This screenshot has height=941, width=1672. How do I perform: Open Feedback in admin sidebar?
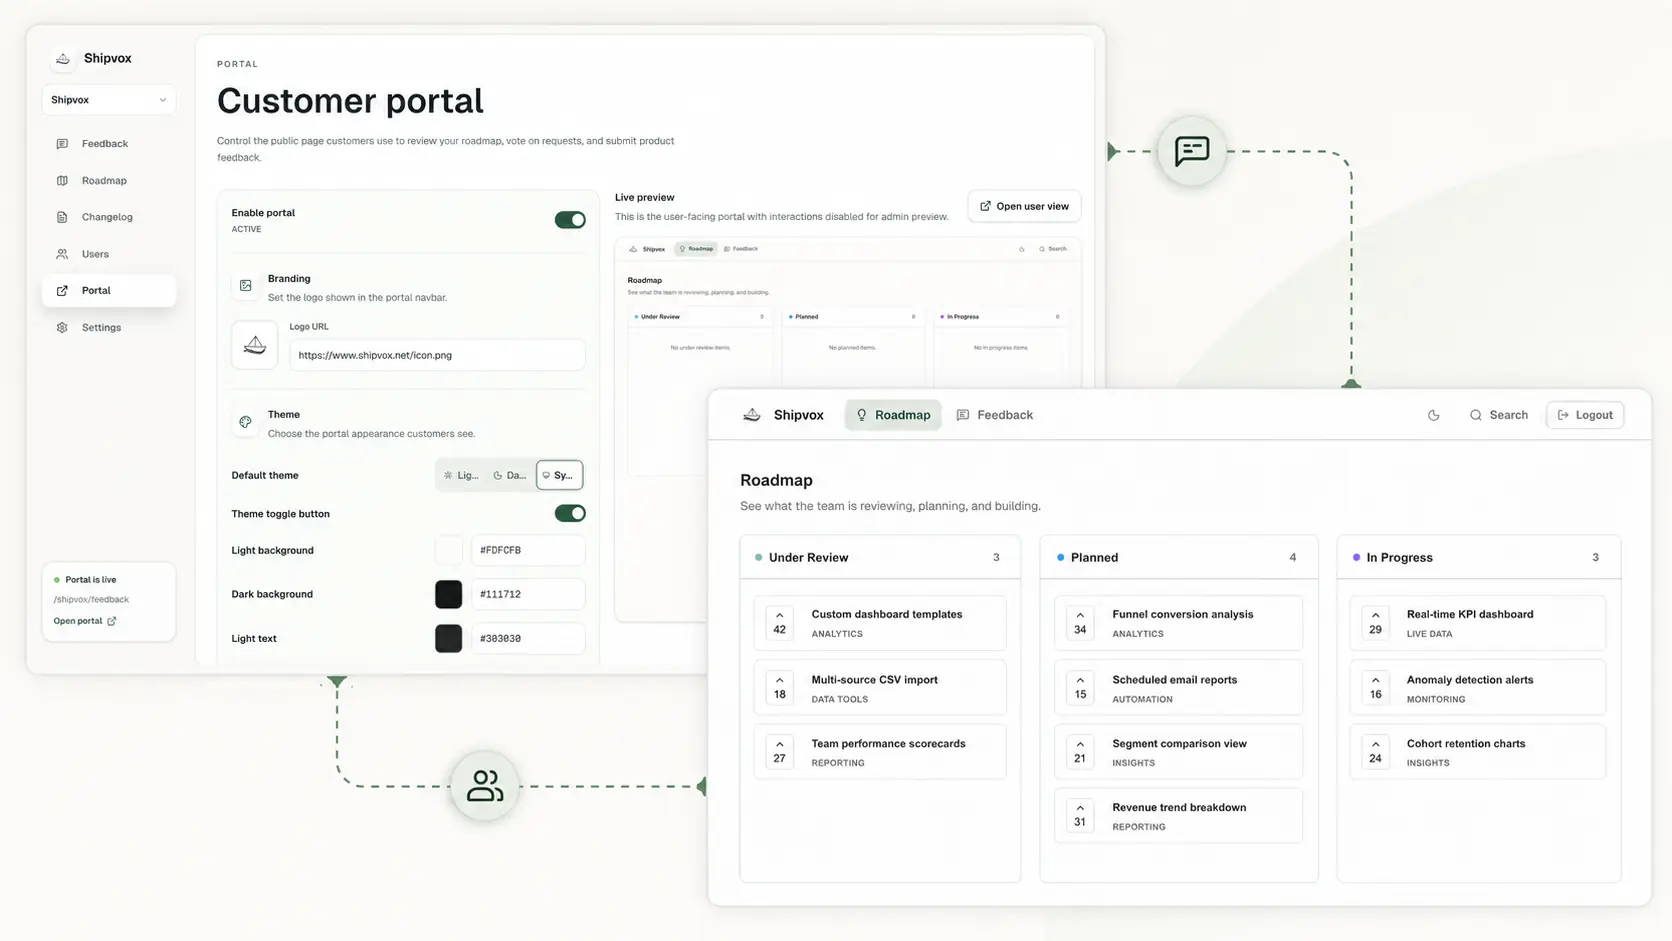pyautogui.click(x=109, y=144)
